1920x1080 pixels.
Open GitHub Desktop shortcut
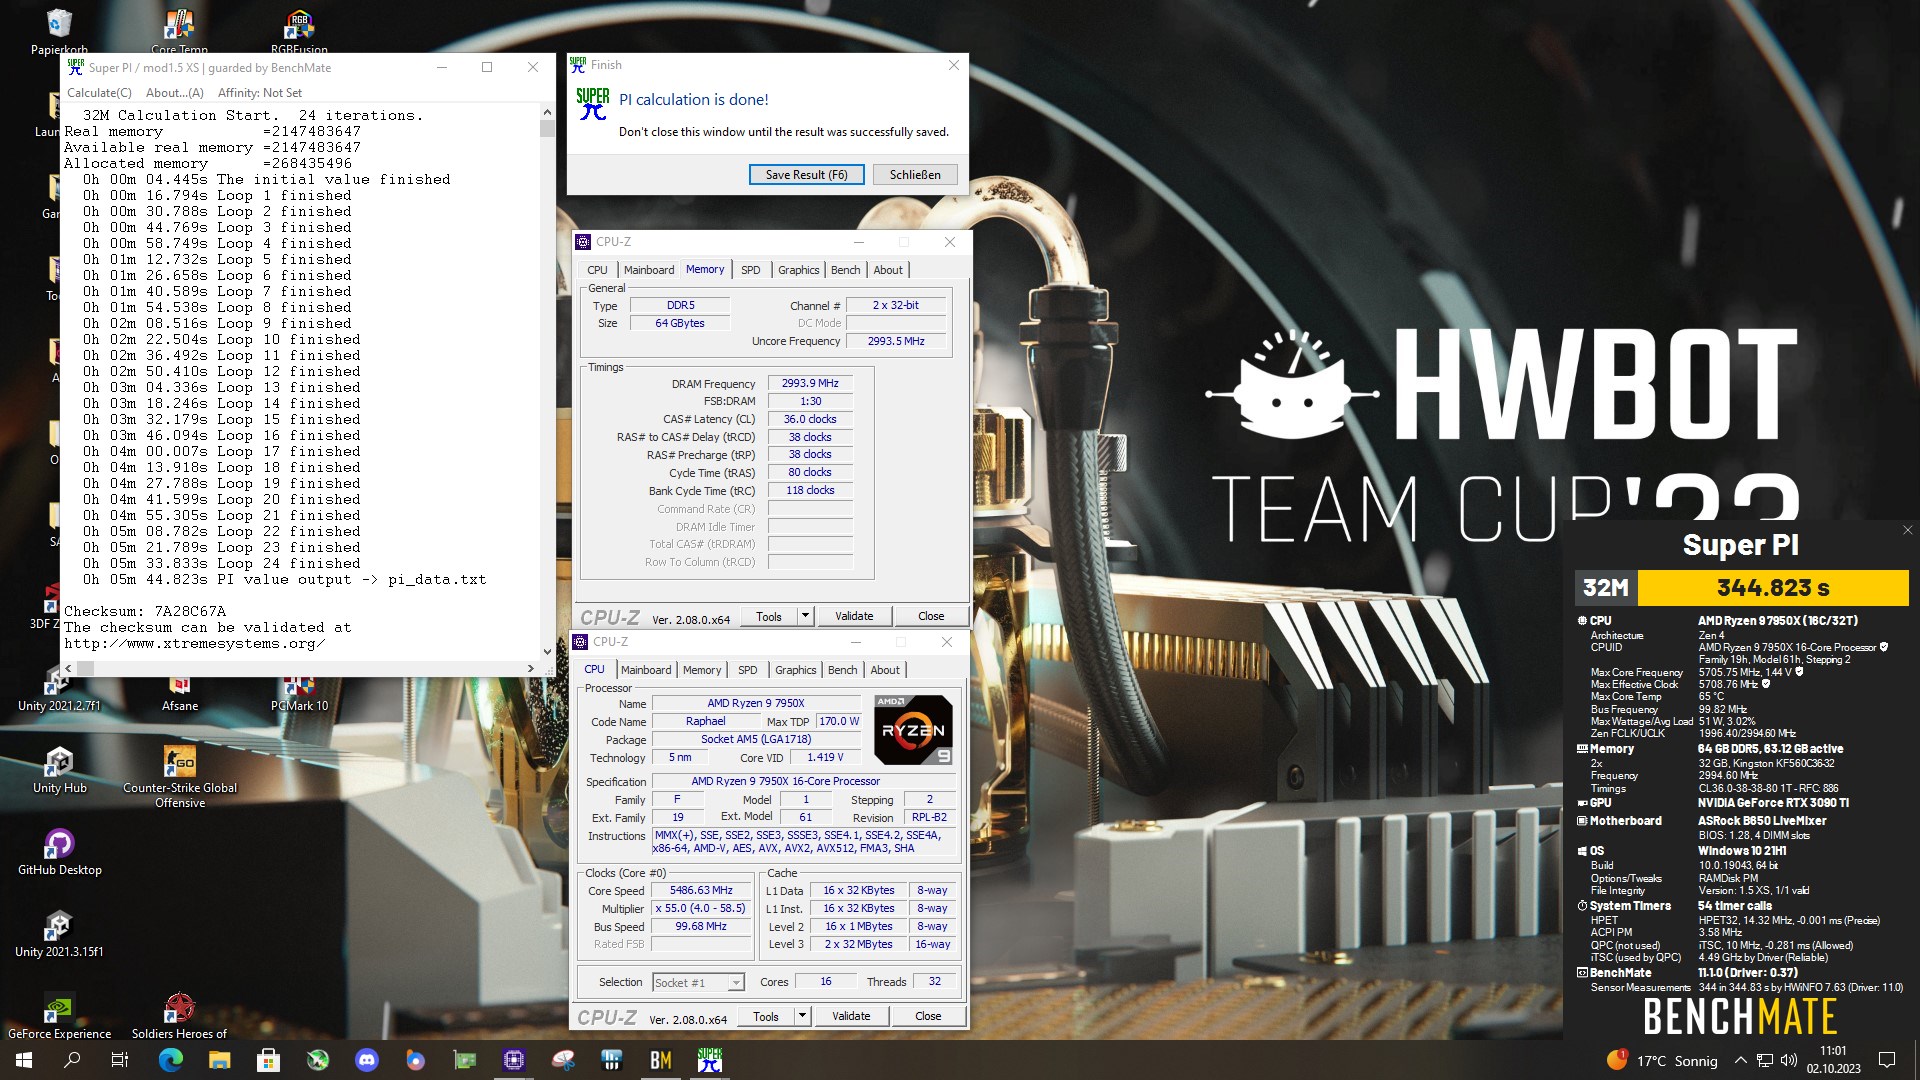coord(59,852)
